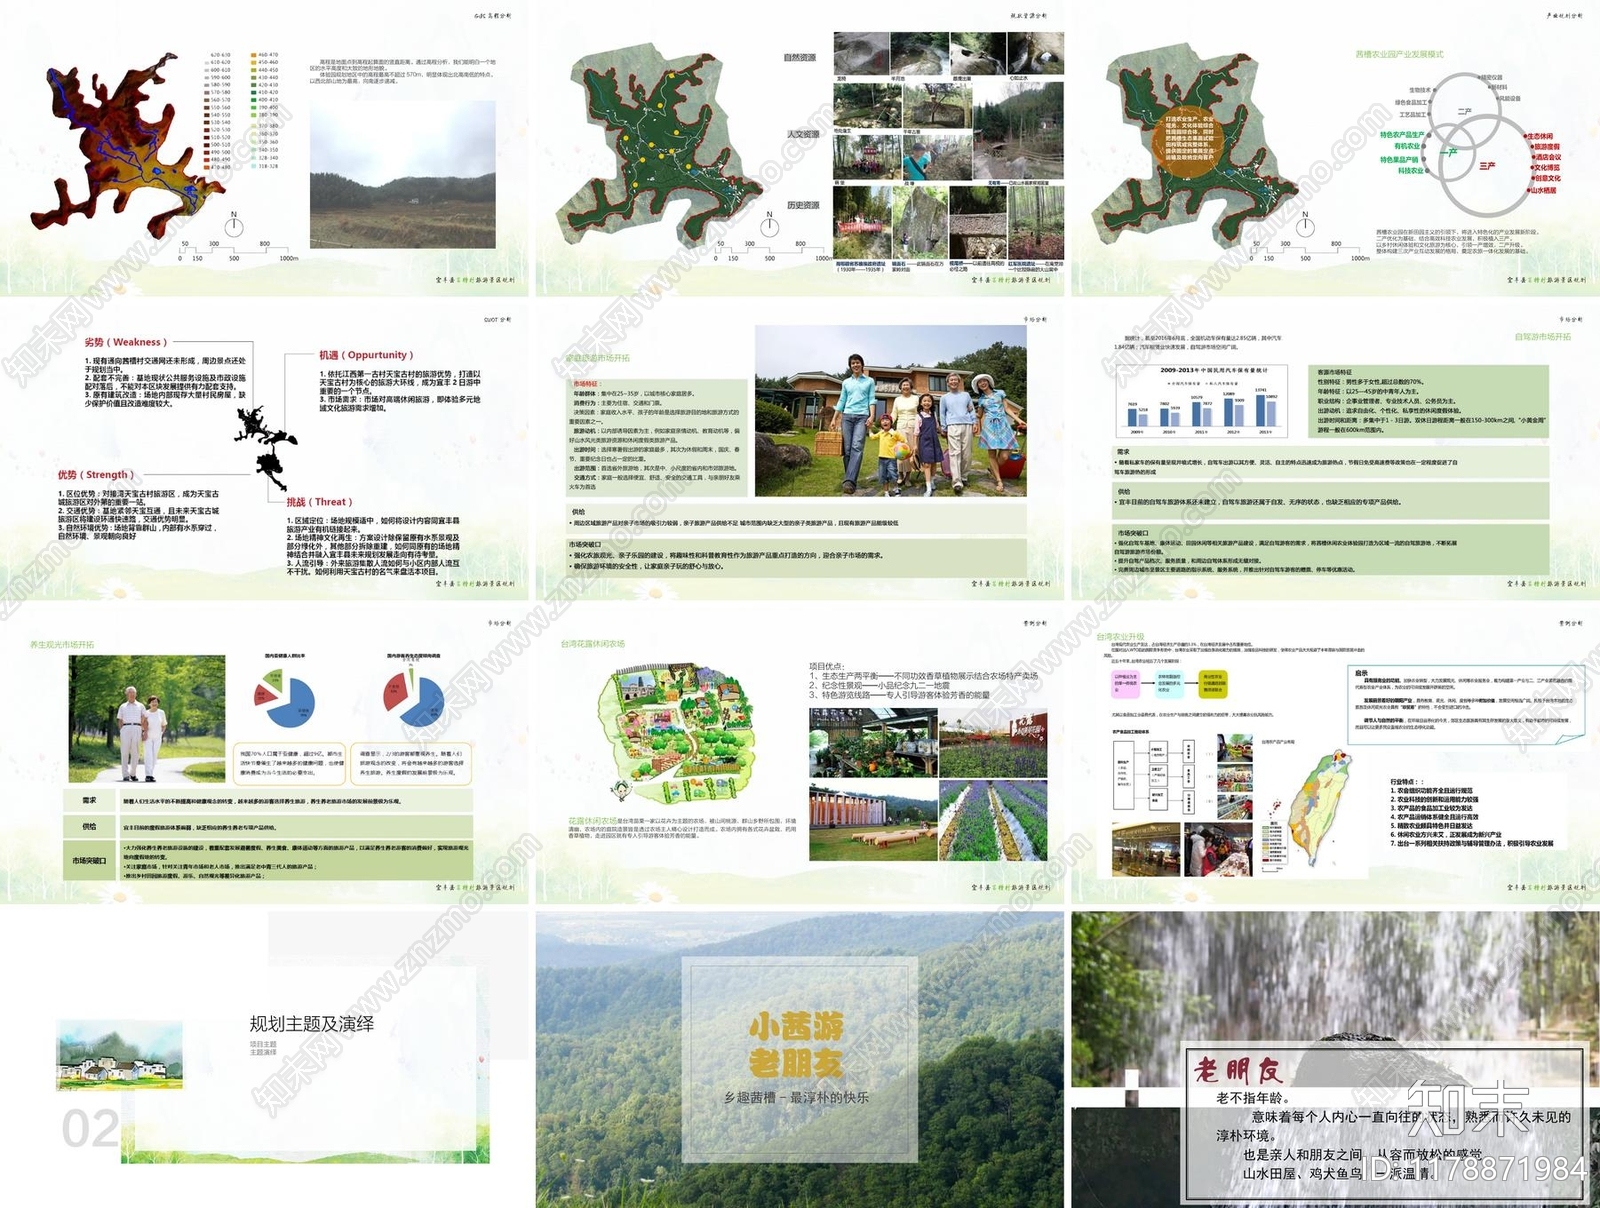
Task: Click the 机遇 (Oppurtunity) heading
Action: click(x=366, y=355)
